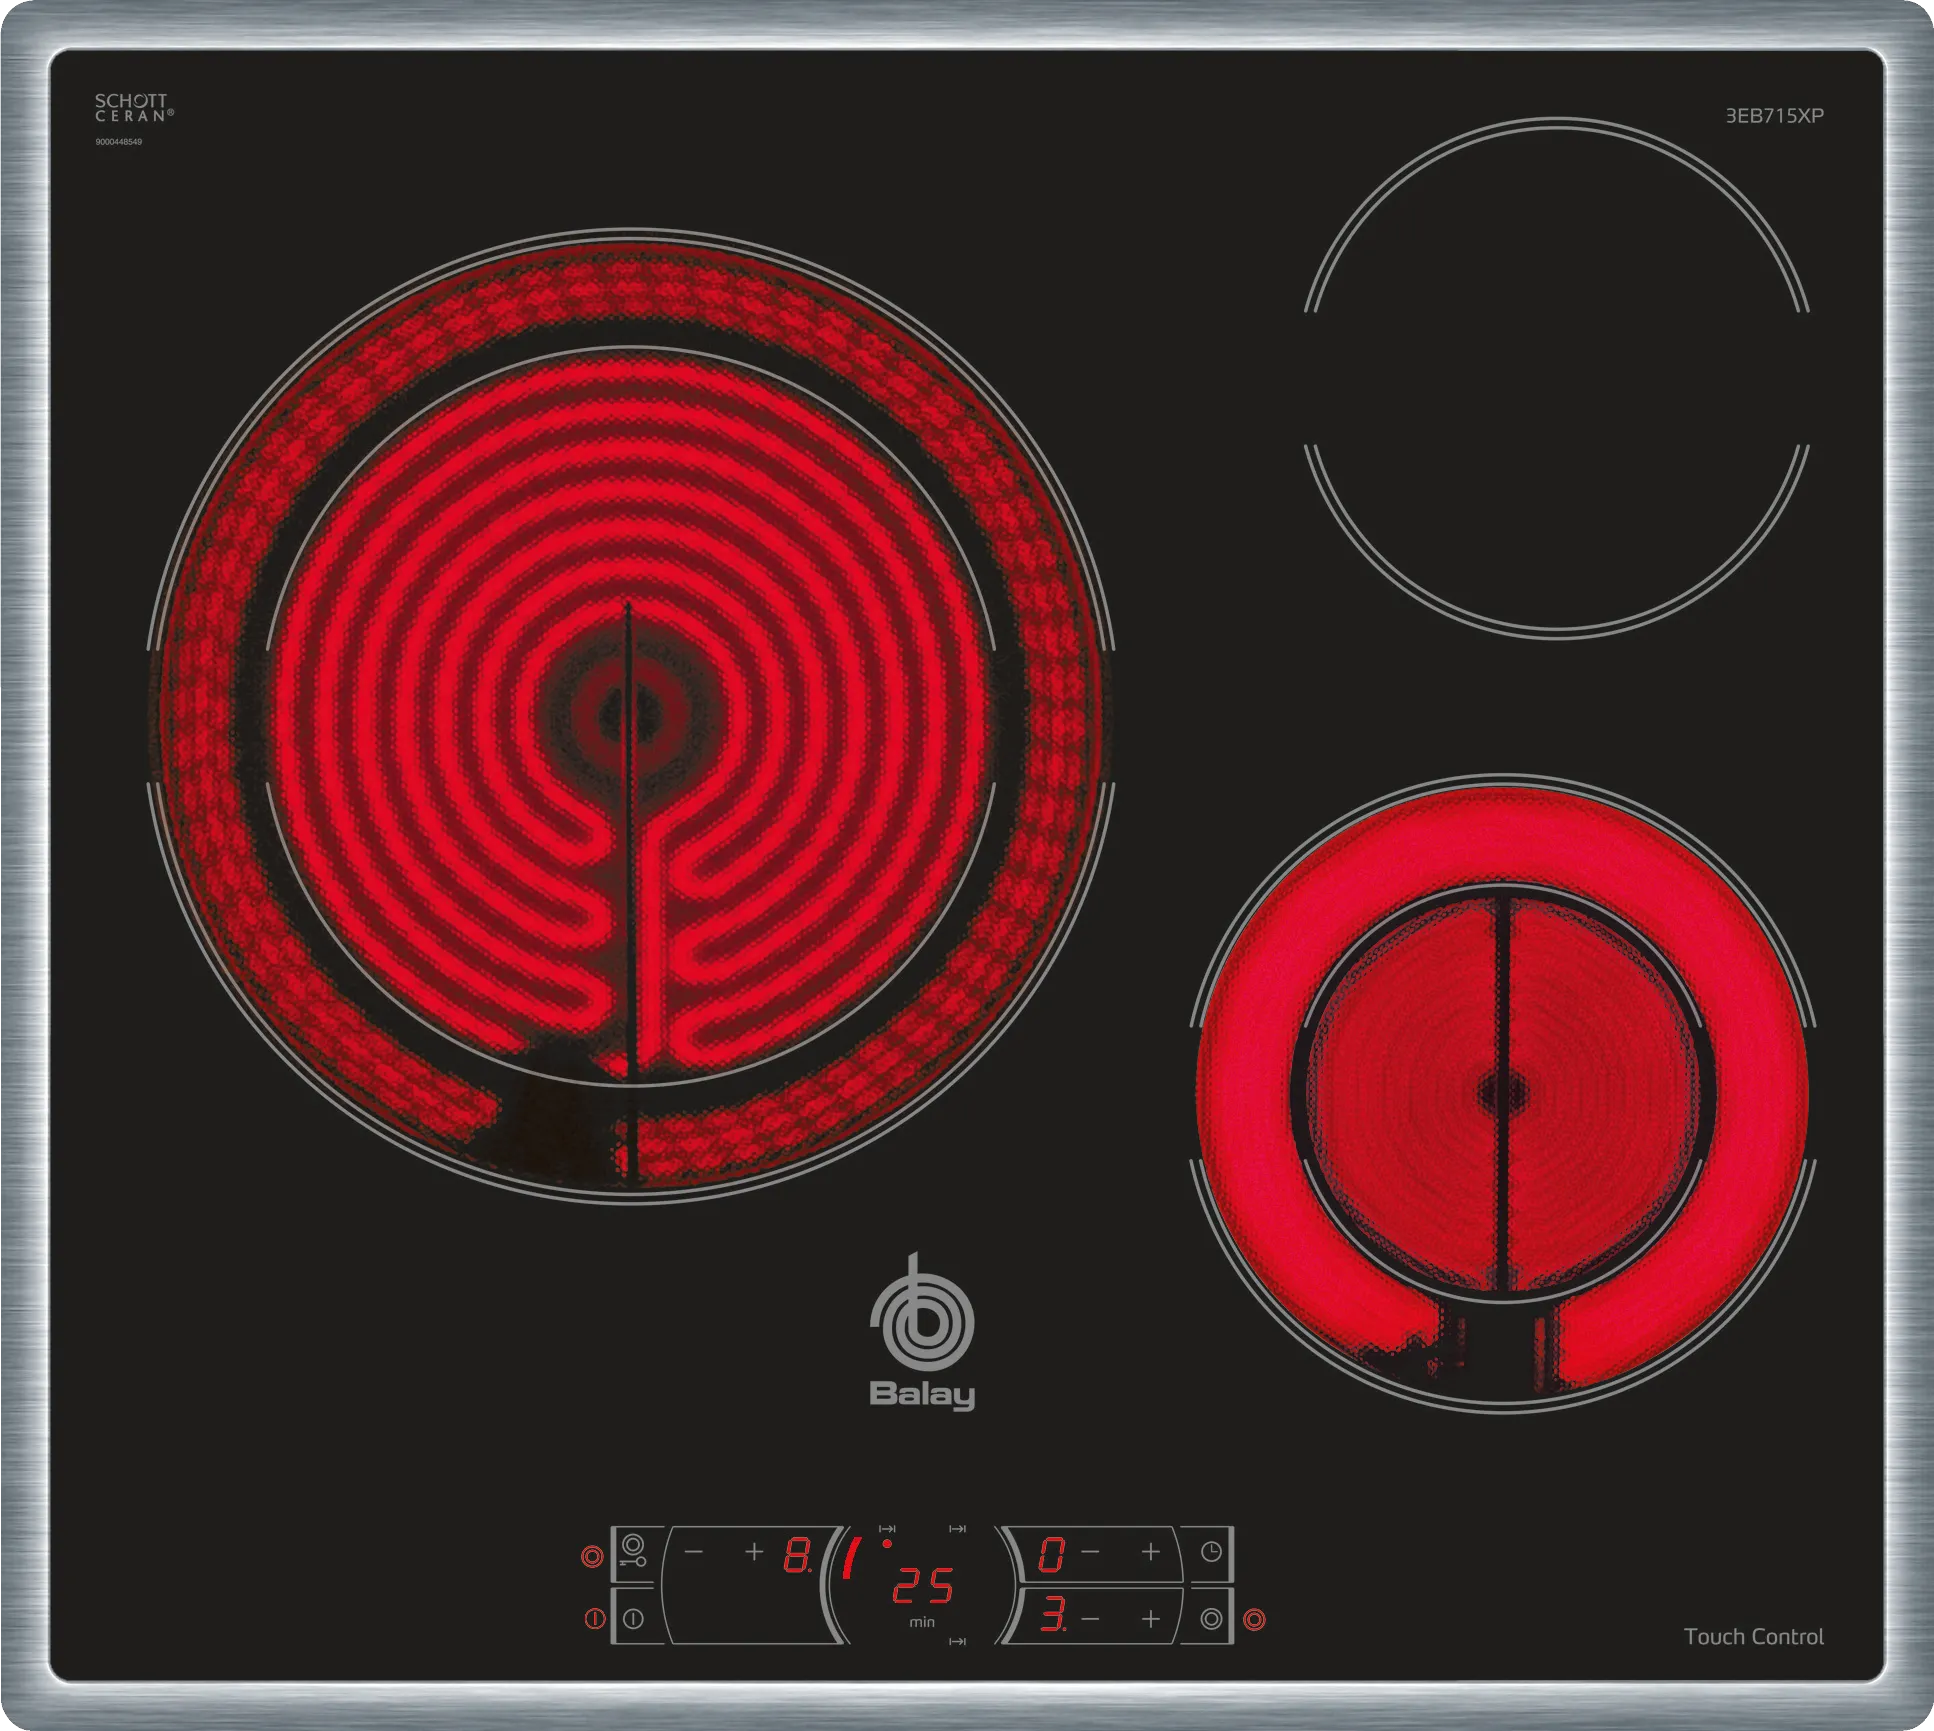Touch the red curved bar beside the 8 display
The width and height of the screenshot is (1934, 1731).
pyautogui.click(x=851, y=1558)
